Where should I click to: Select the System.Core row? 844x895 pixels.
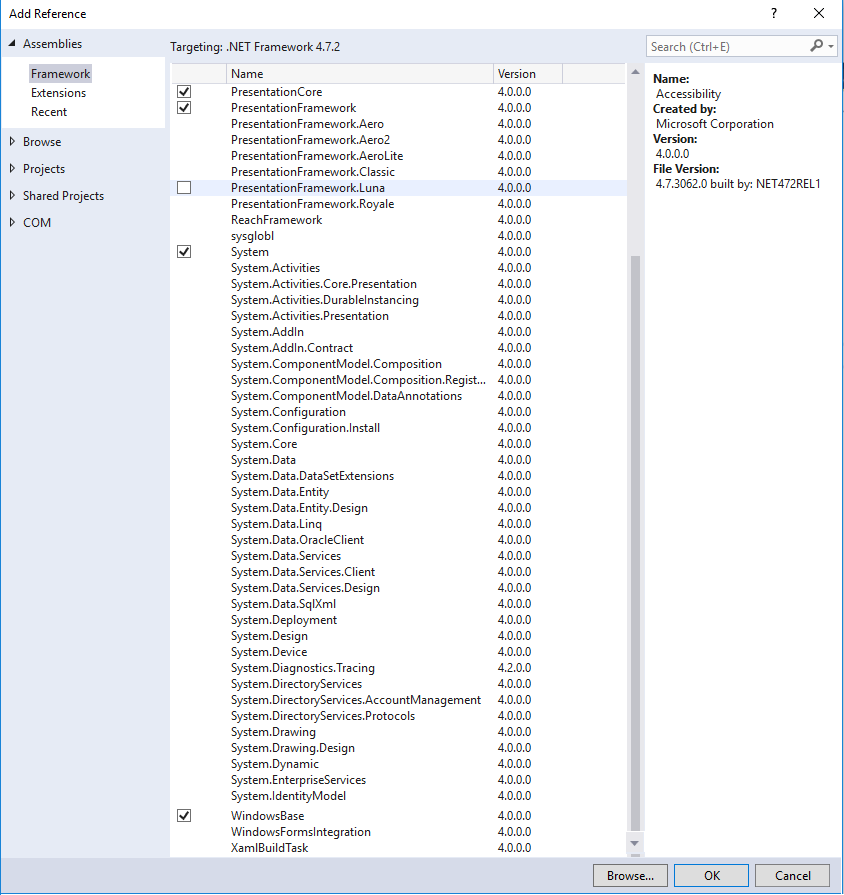click(398, 443)
